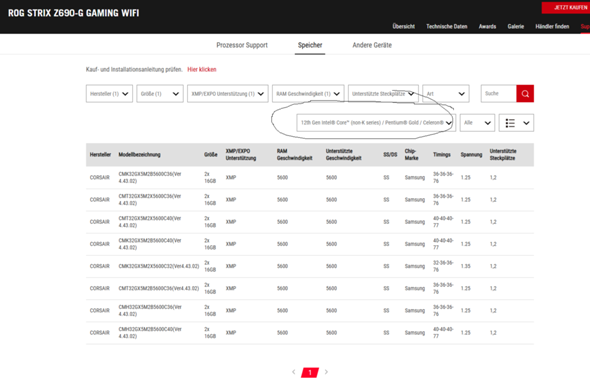Click into the Suche search field
This screenshot has height=389, width=590.
[x=499, y=94]
